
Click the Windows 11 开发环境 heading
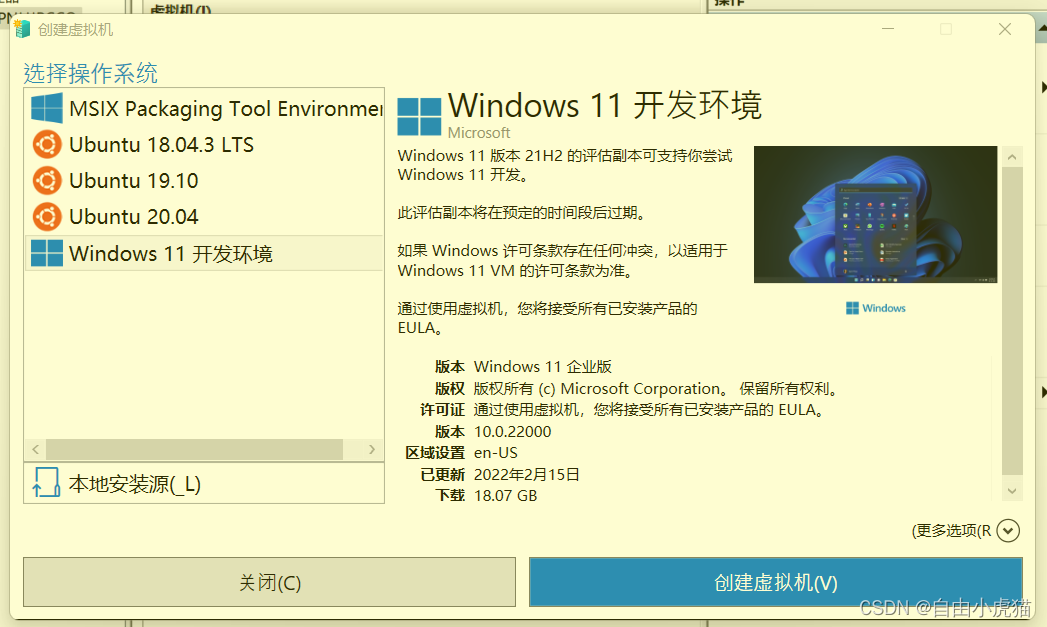(x=605, y=105)
